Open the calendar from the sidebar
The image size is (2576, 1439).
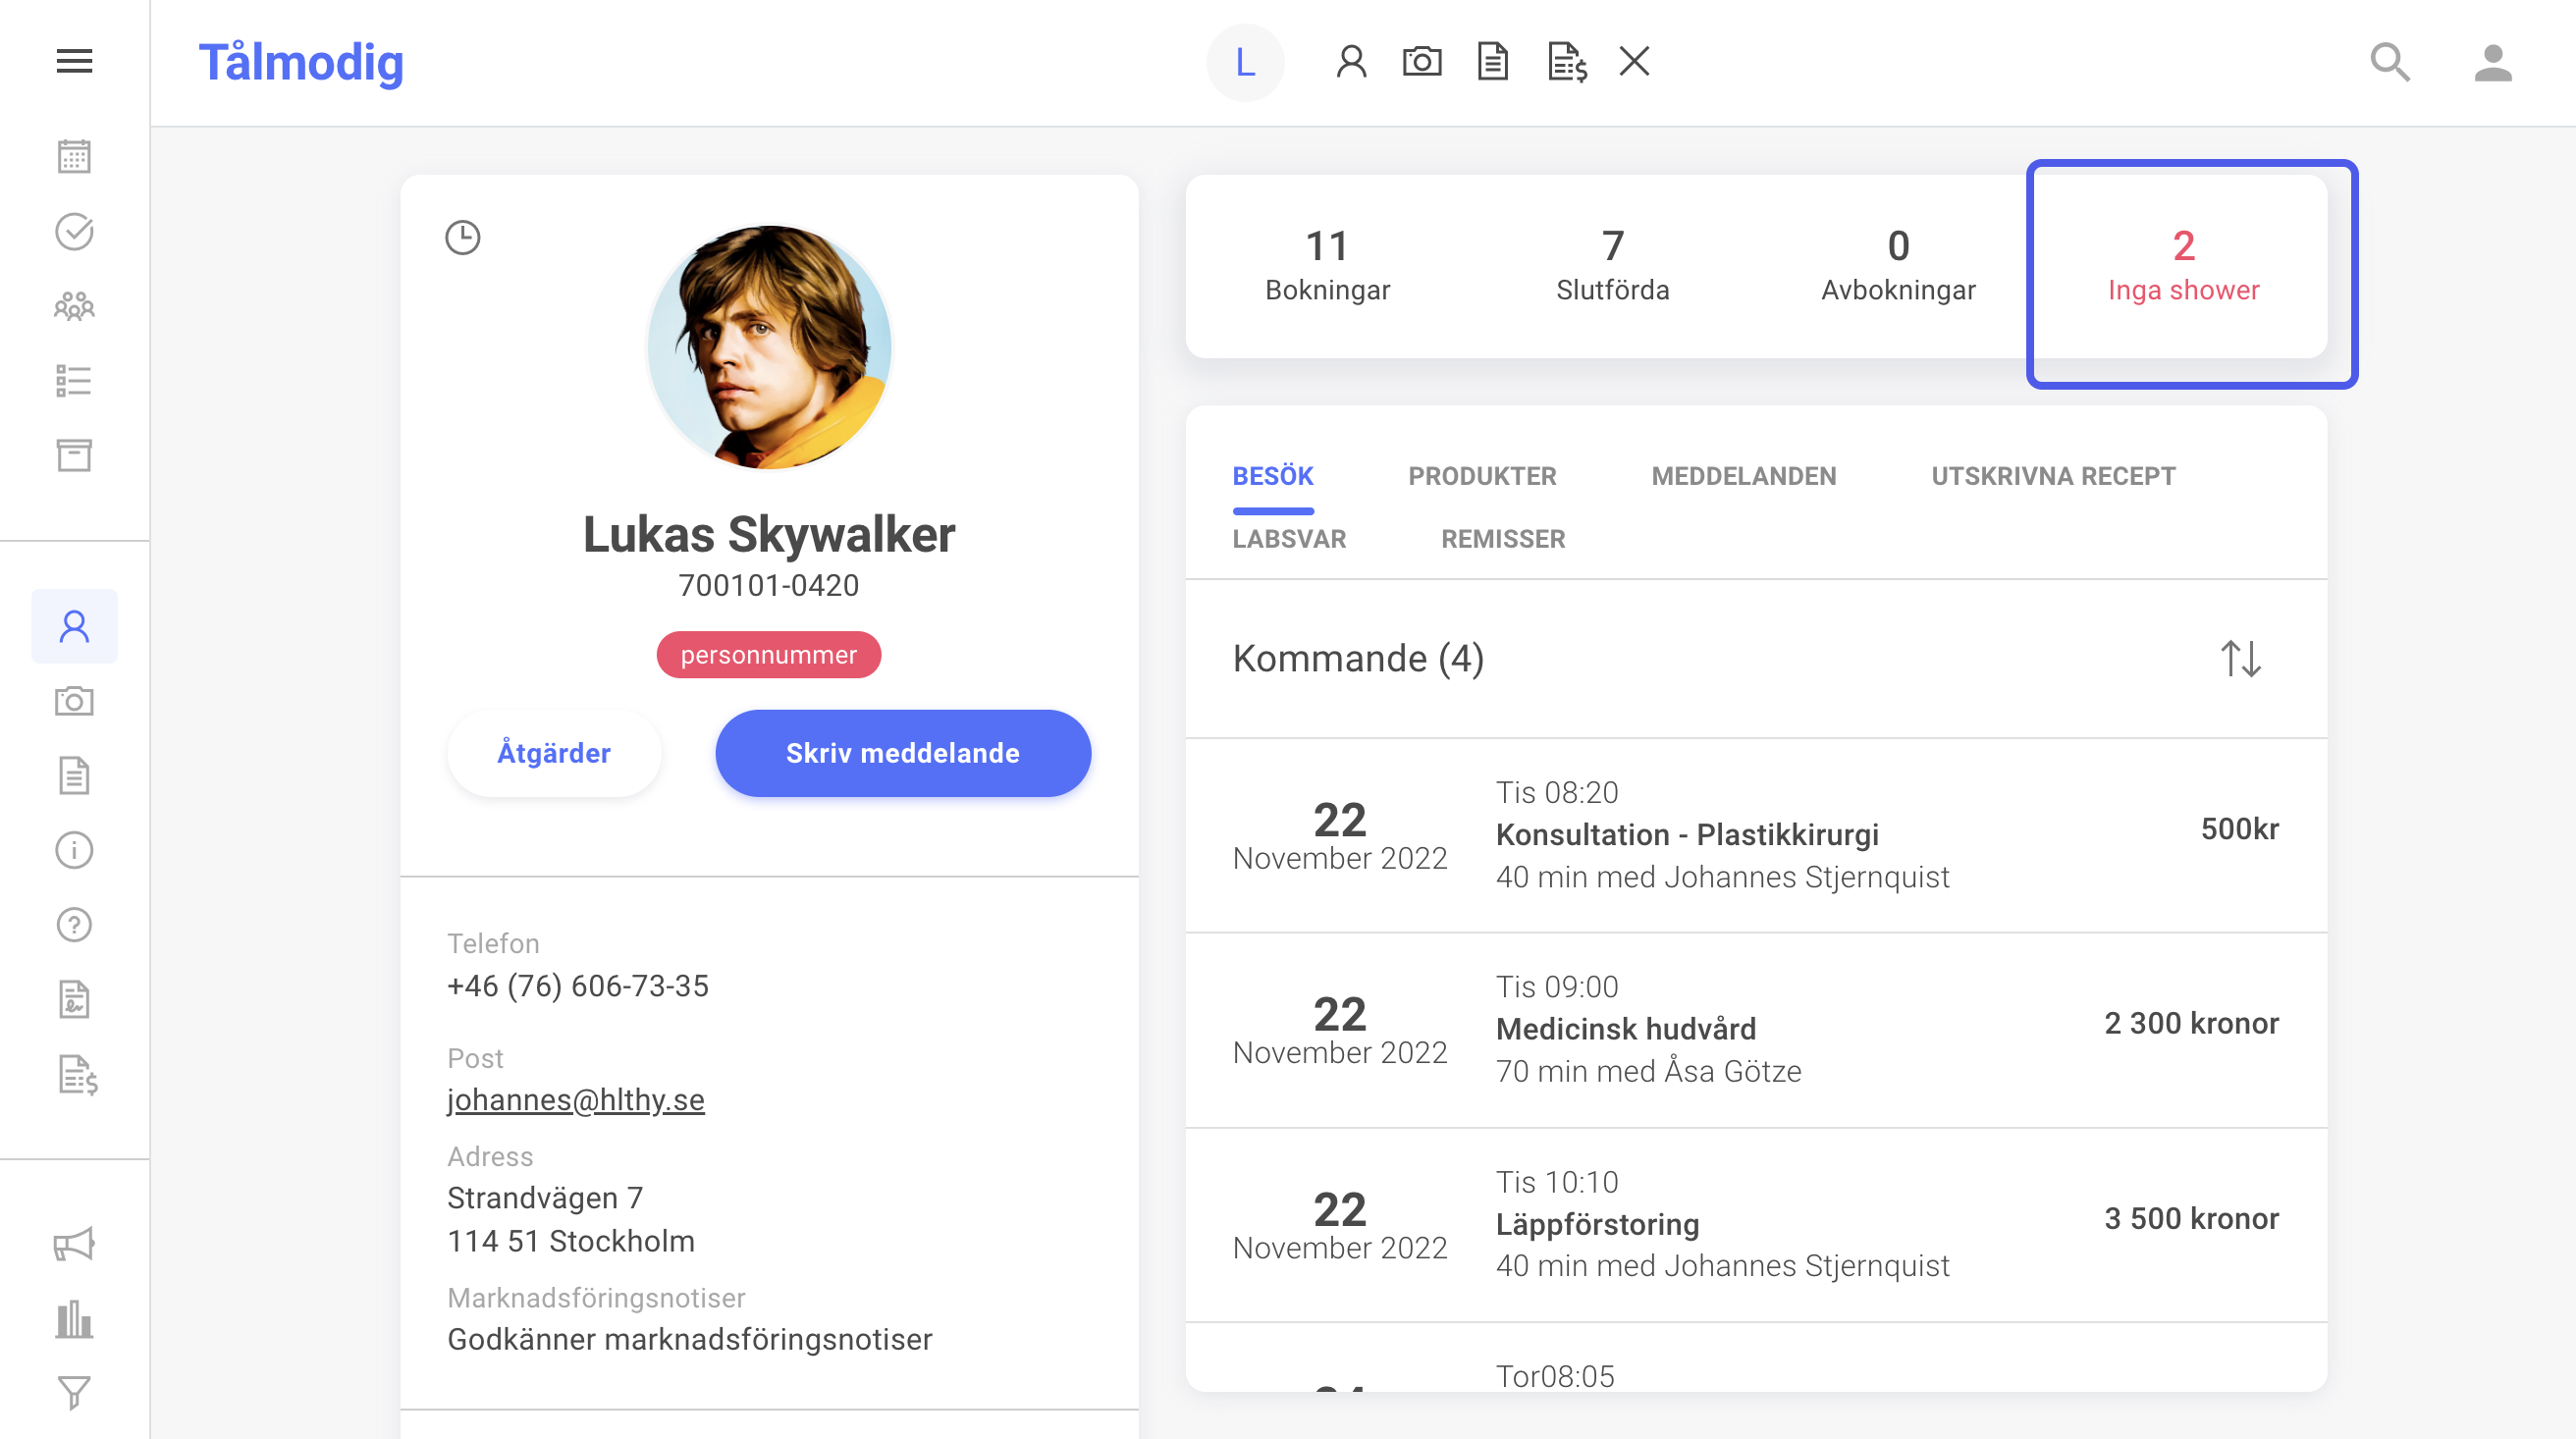74,156
